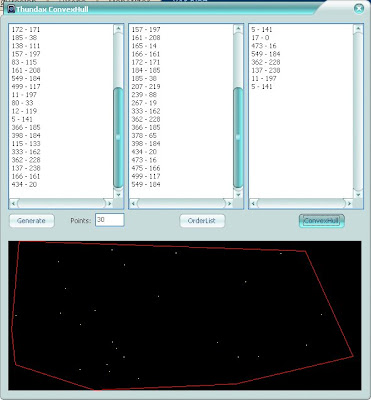Select "17 - 0" in the hull result list

point(260,38)
